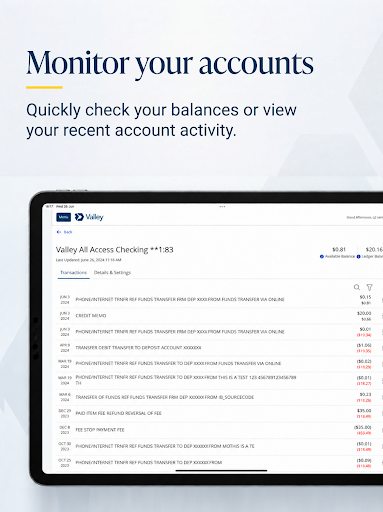The height and width of the screenshot is (512, 383).
Task: Go back using the Back arrow link
Action: [x=65, y=232]
